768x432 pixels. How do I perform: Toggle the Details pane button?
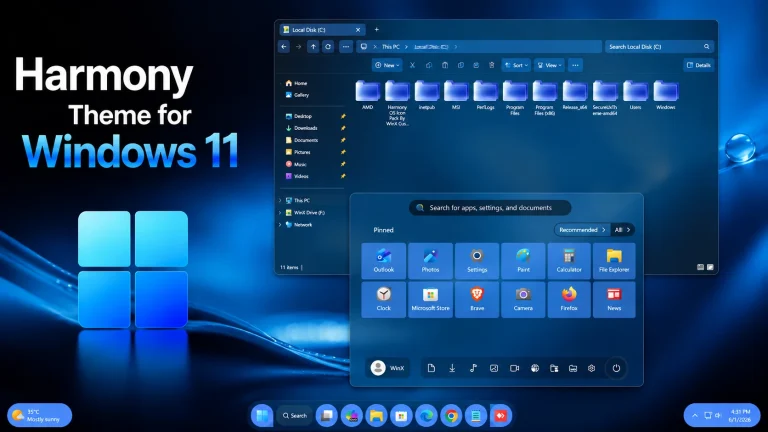tap(698, 65)
